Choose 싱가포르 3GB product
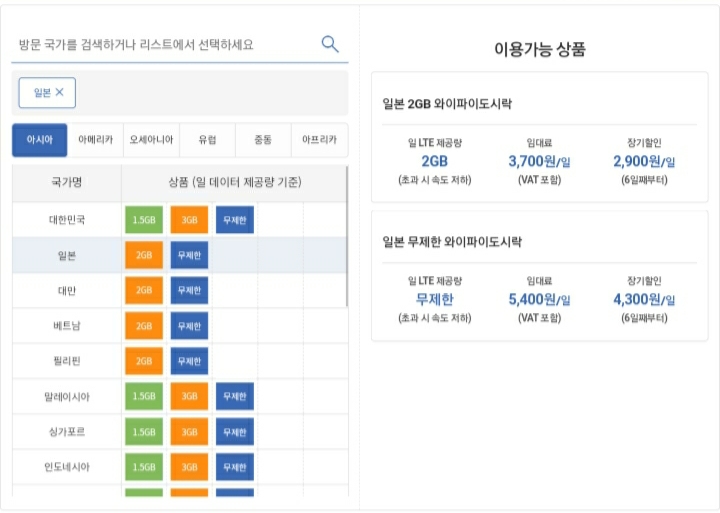 [x=189, y=432]
